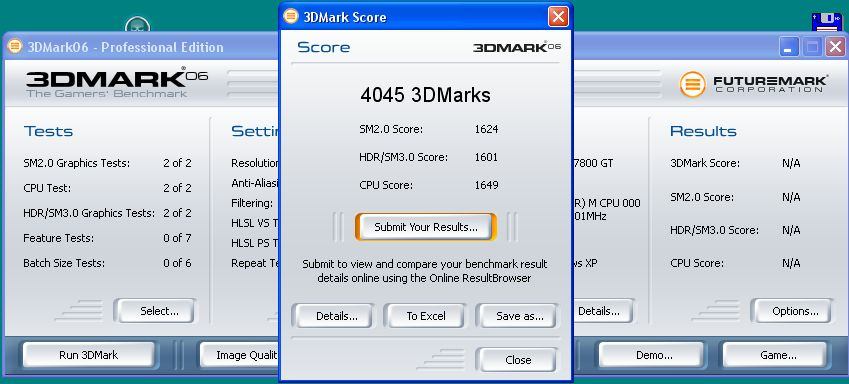
Task: Click Select... under Tests
Action: pos(156,311)
